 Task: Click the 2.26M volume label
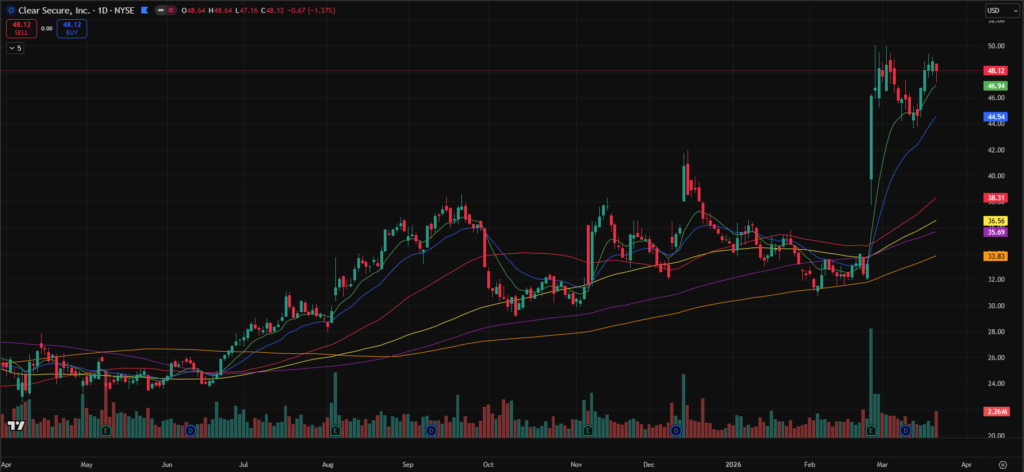pyautogui.click(x=995, y=411)
